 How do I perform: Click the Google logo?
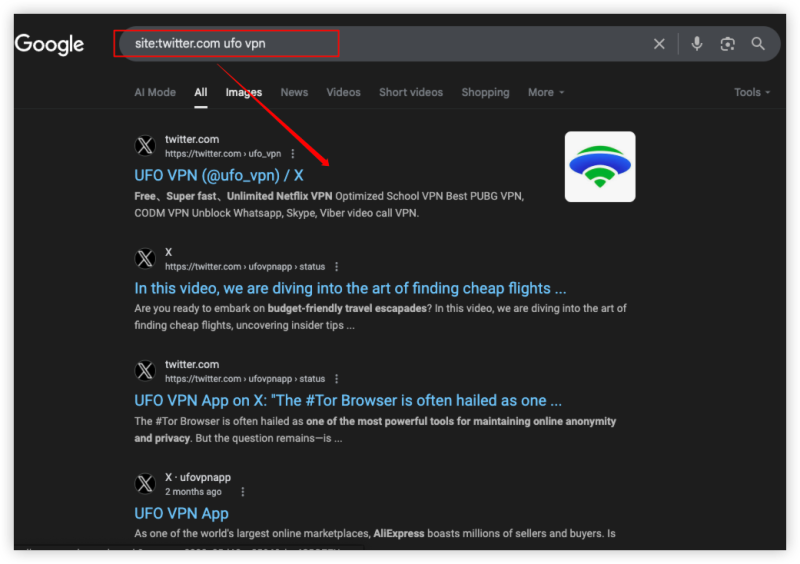(x=49, y=44)
